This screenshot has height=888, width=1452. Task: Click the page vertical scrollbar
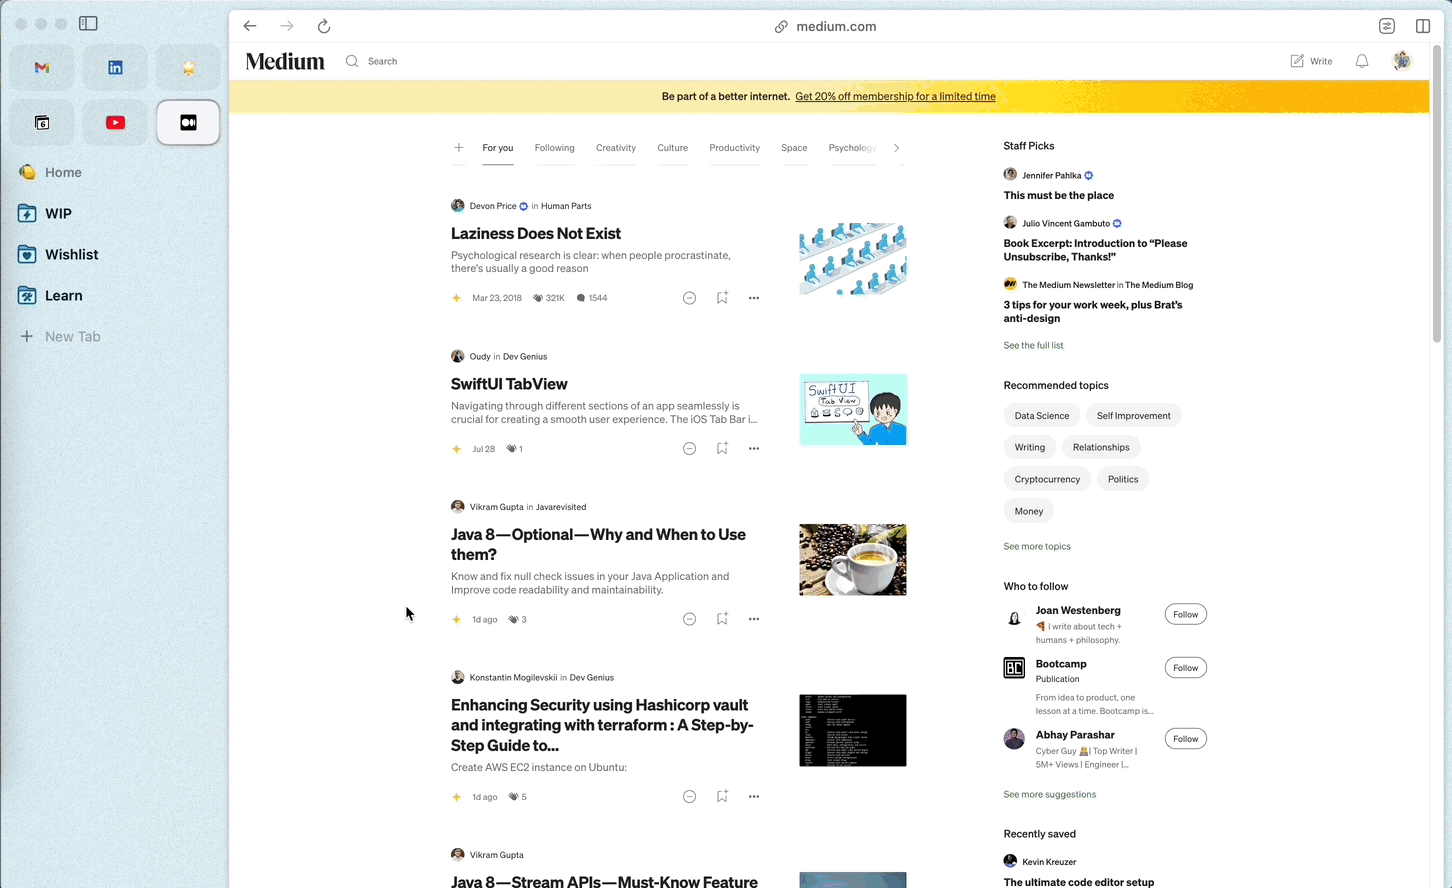1437,195
